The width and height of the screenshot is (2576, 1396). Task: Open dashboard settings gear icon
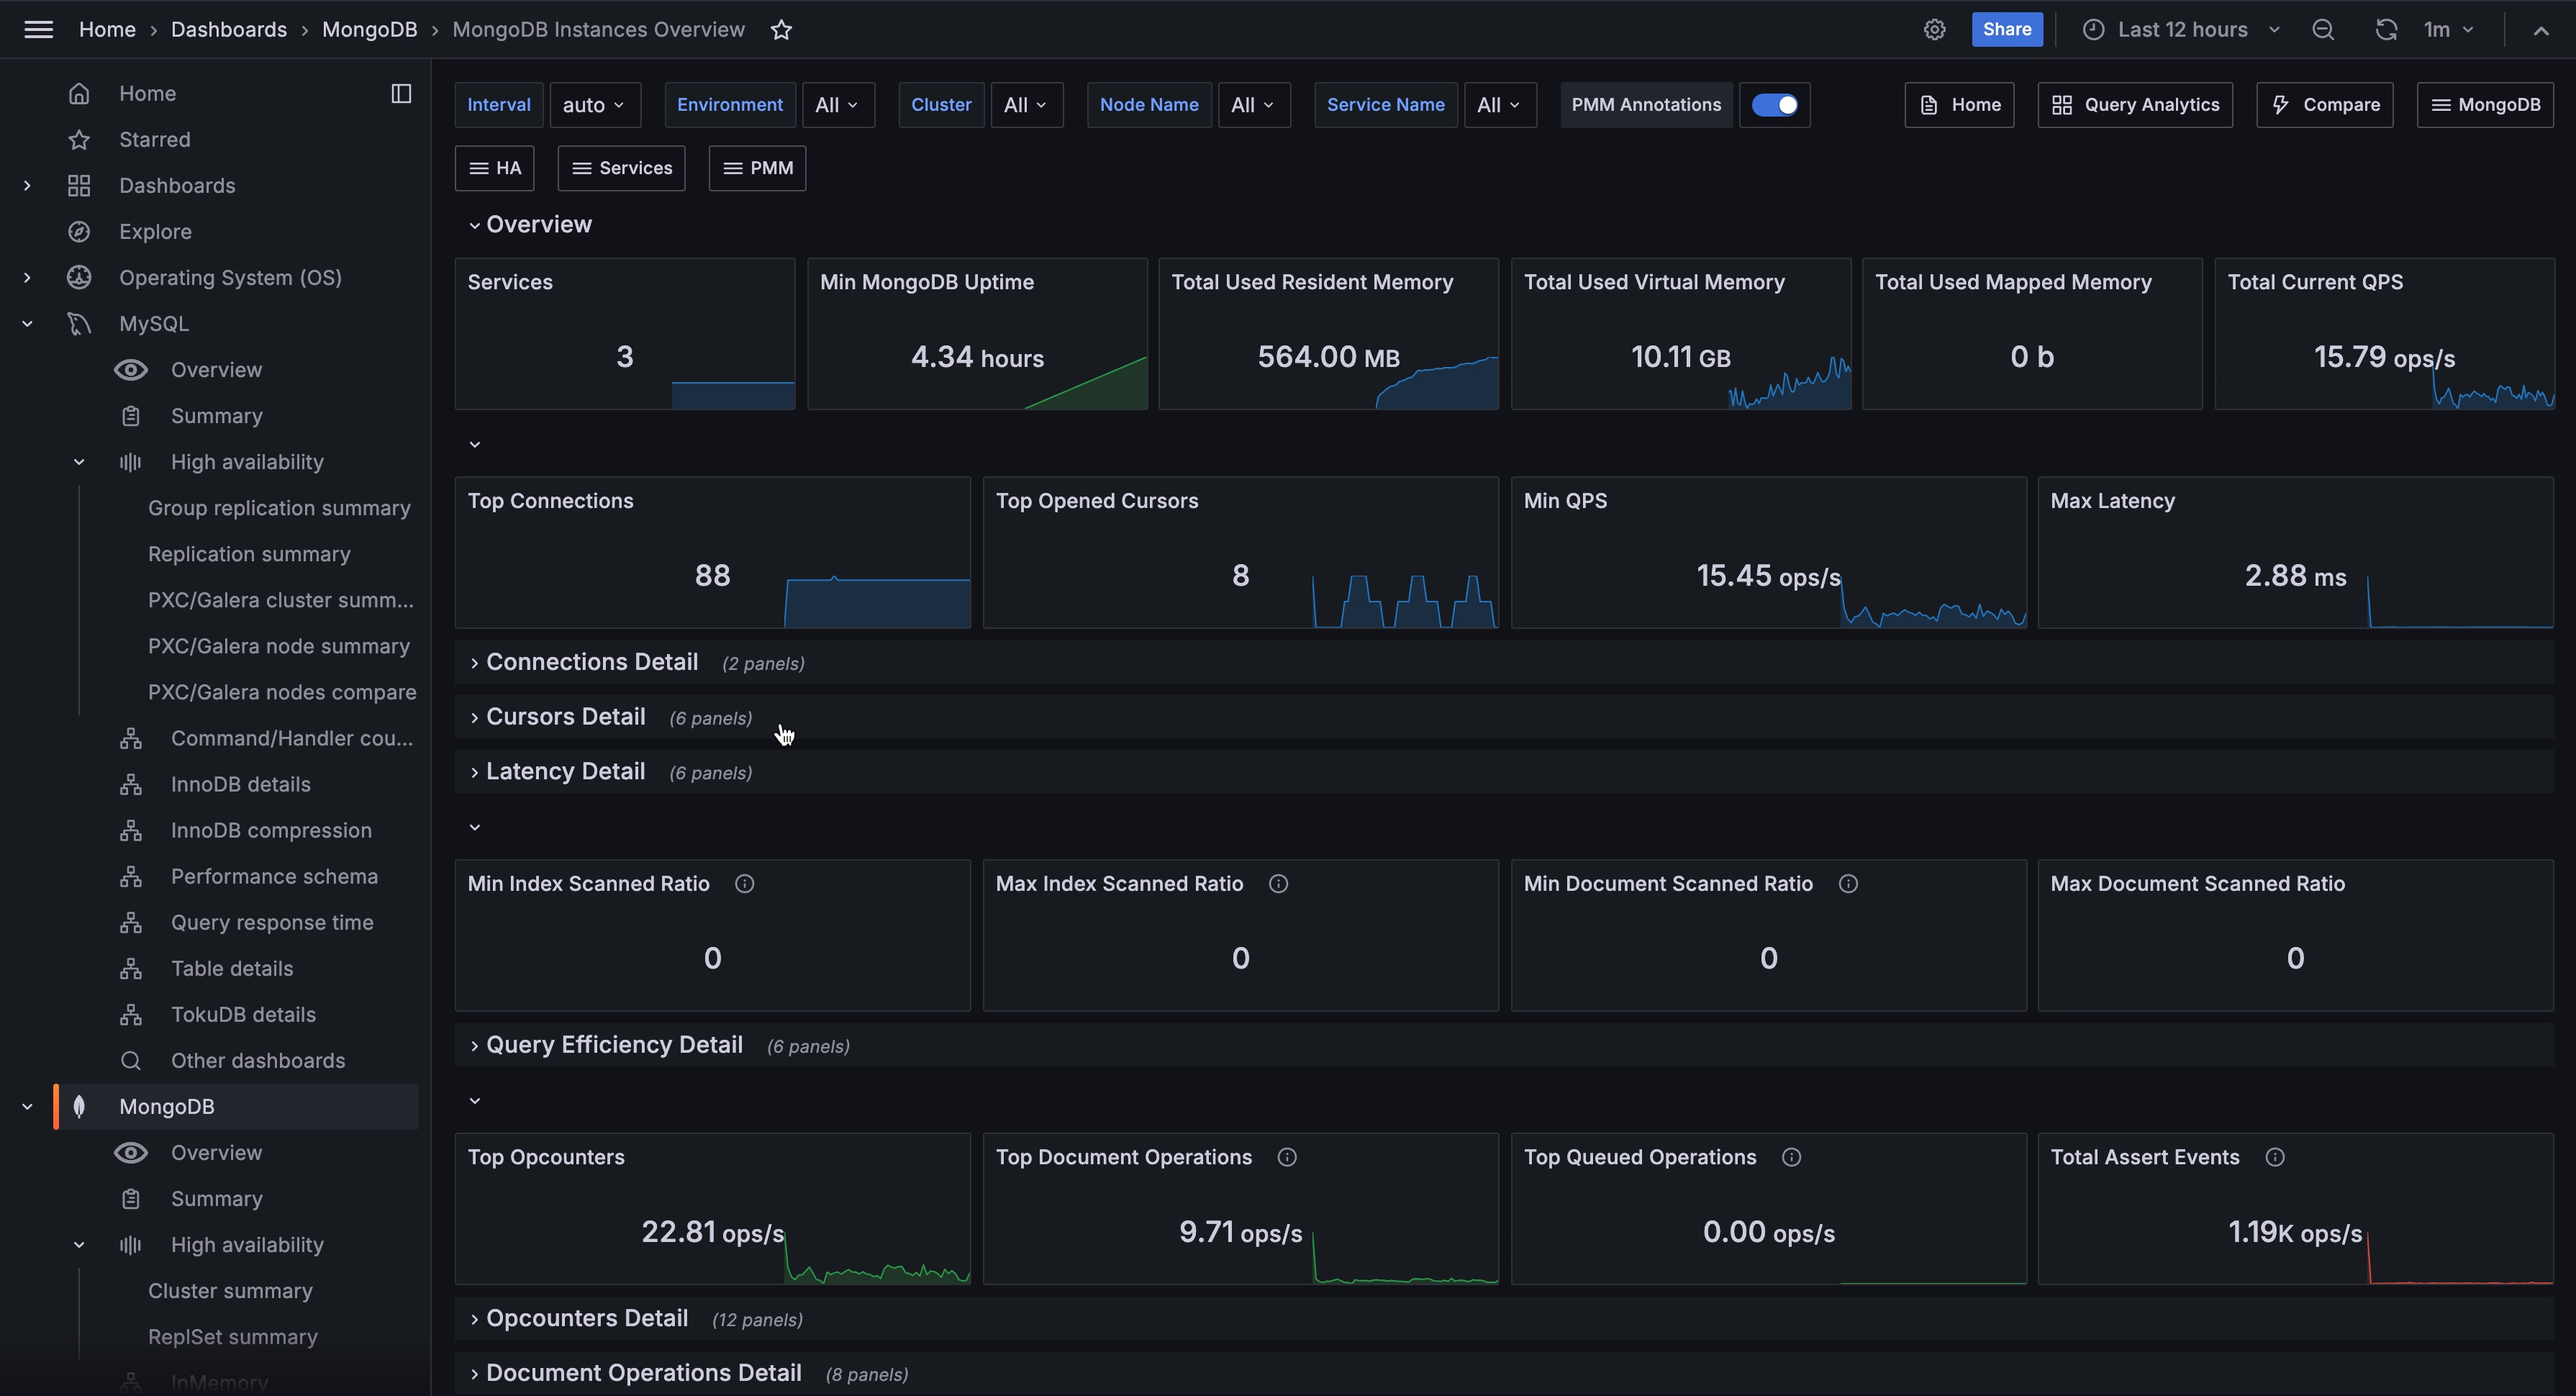pyautogui.click(x=1934, y=30)
